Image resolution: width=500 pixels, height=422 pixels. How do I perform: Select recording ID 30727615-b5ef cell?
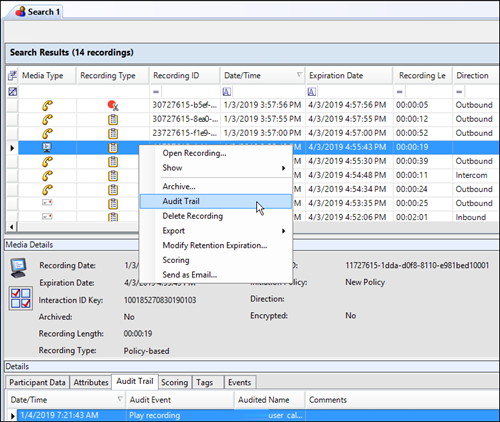(185, 105)
